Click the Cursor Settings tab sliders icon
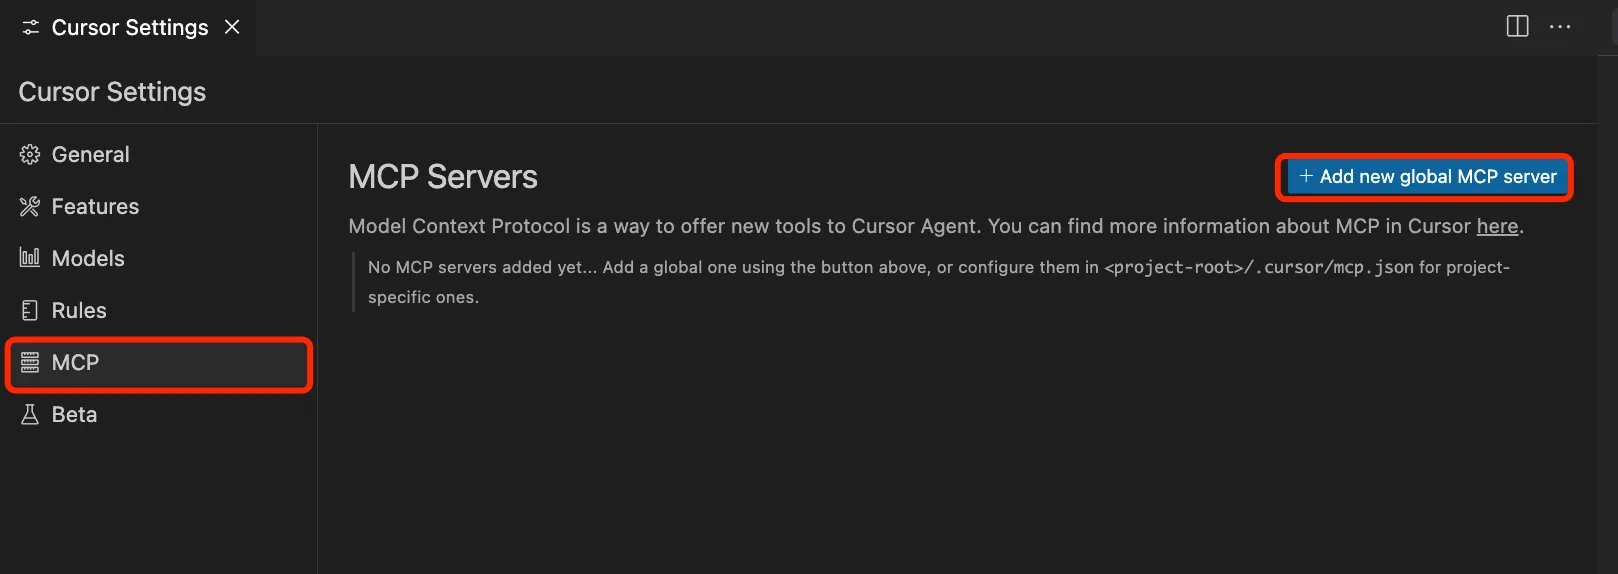 click(x=31, y=28)
